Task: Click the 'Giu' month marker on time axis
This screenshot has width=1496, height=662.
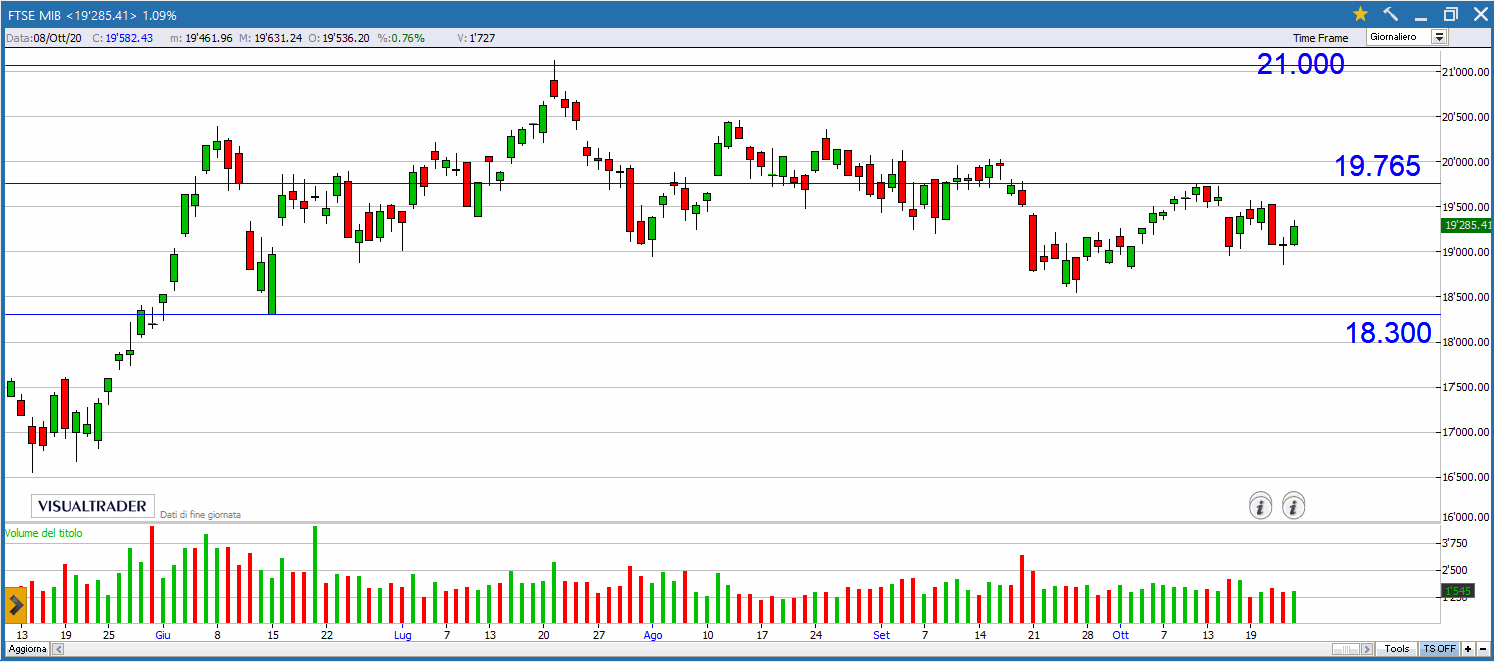Action: 163,634
